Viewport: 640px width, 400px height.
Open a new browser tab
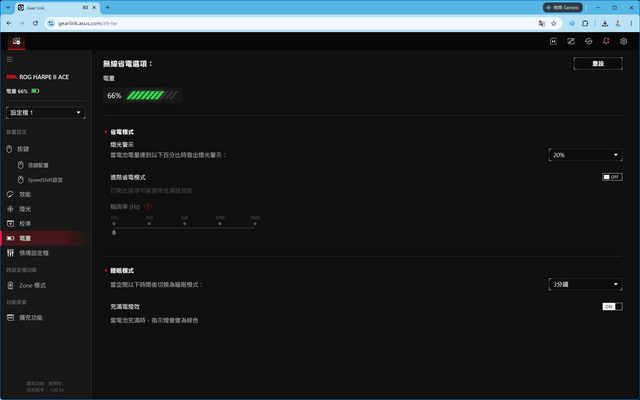pos(107,7)
